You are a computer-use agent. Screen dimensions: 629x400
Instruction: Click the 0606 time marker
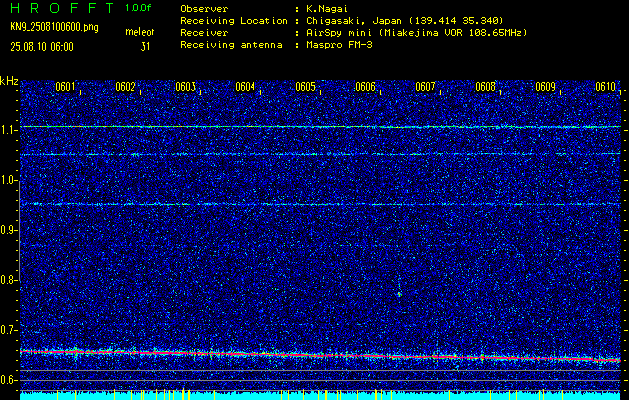tap(365, 87)
